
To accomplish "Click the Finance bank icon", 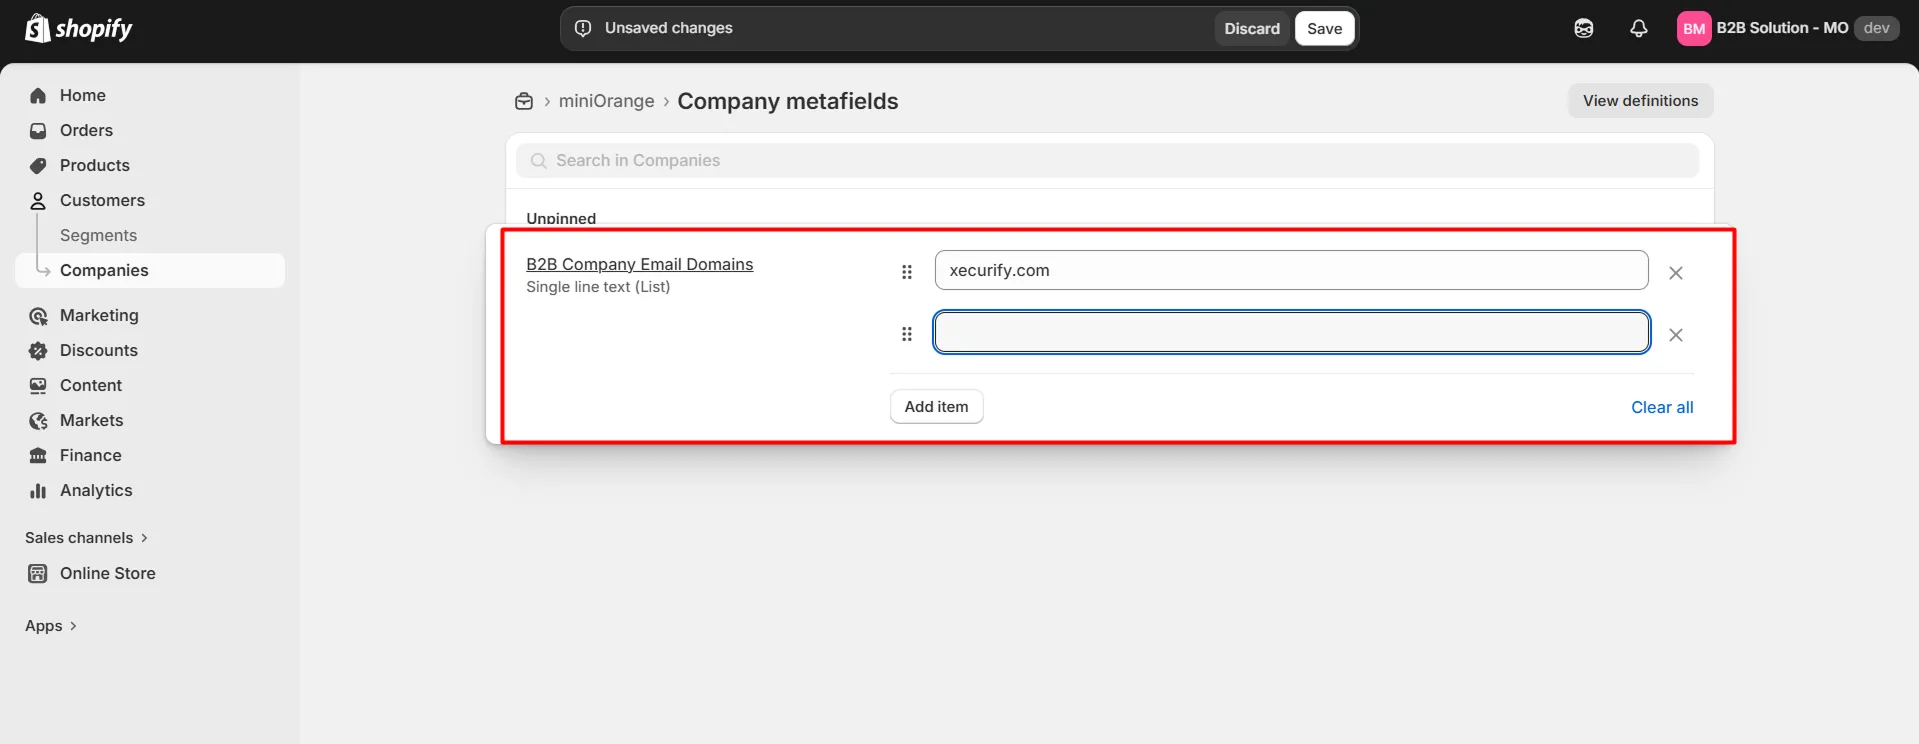I will pyautogui.click(x=38, y=456).
